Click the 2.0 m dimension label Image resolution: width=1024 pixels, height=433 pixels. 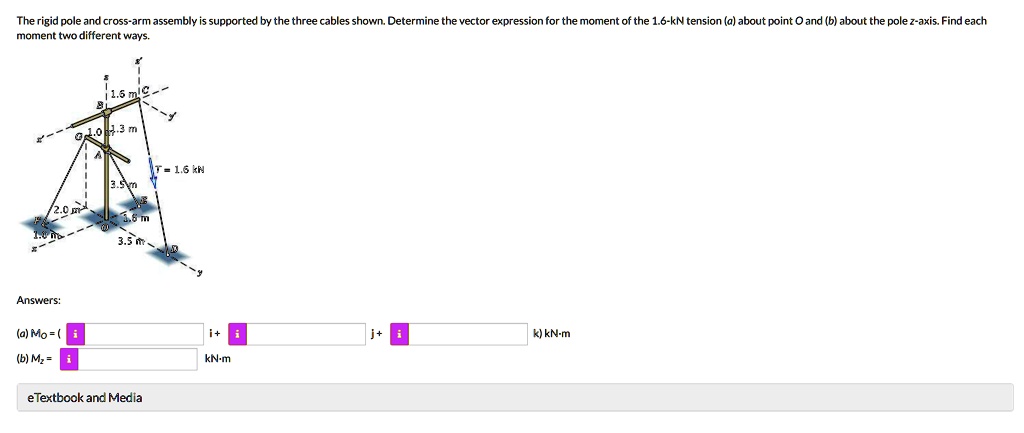[53, 210]
